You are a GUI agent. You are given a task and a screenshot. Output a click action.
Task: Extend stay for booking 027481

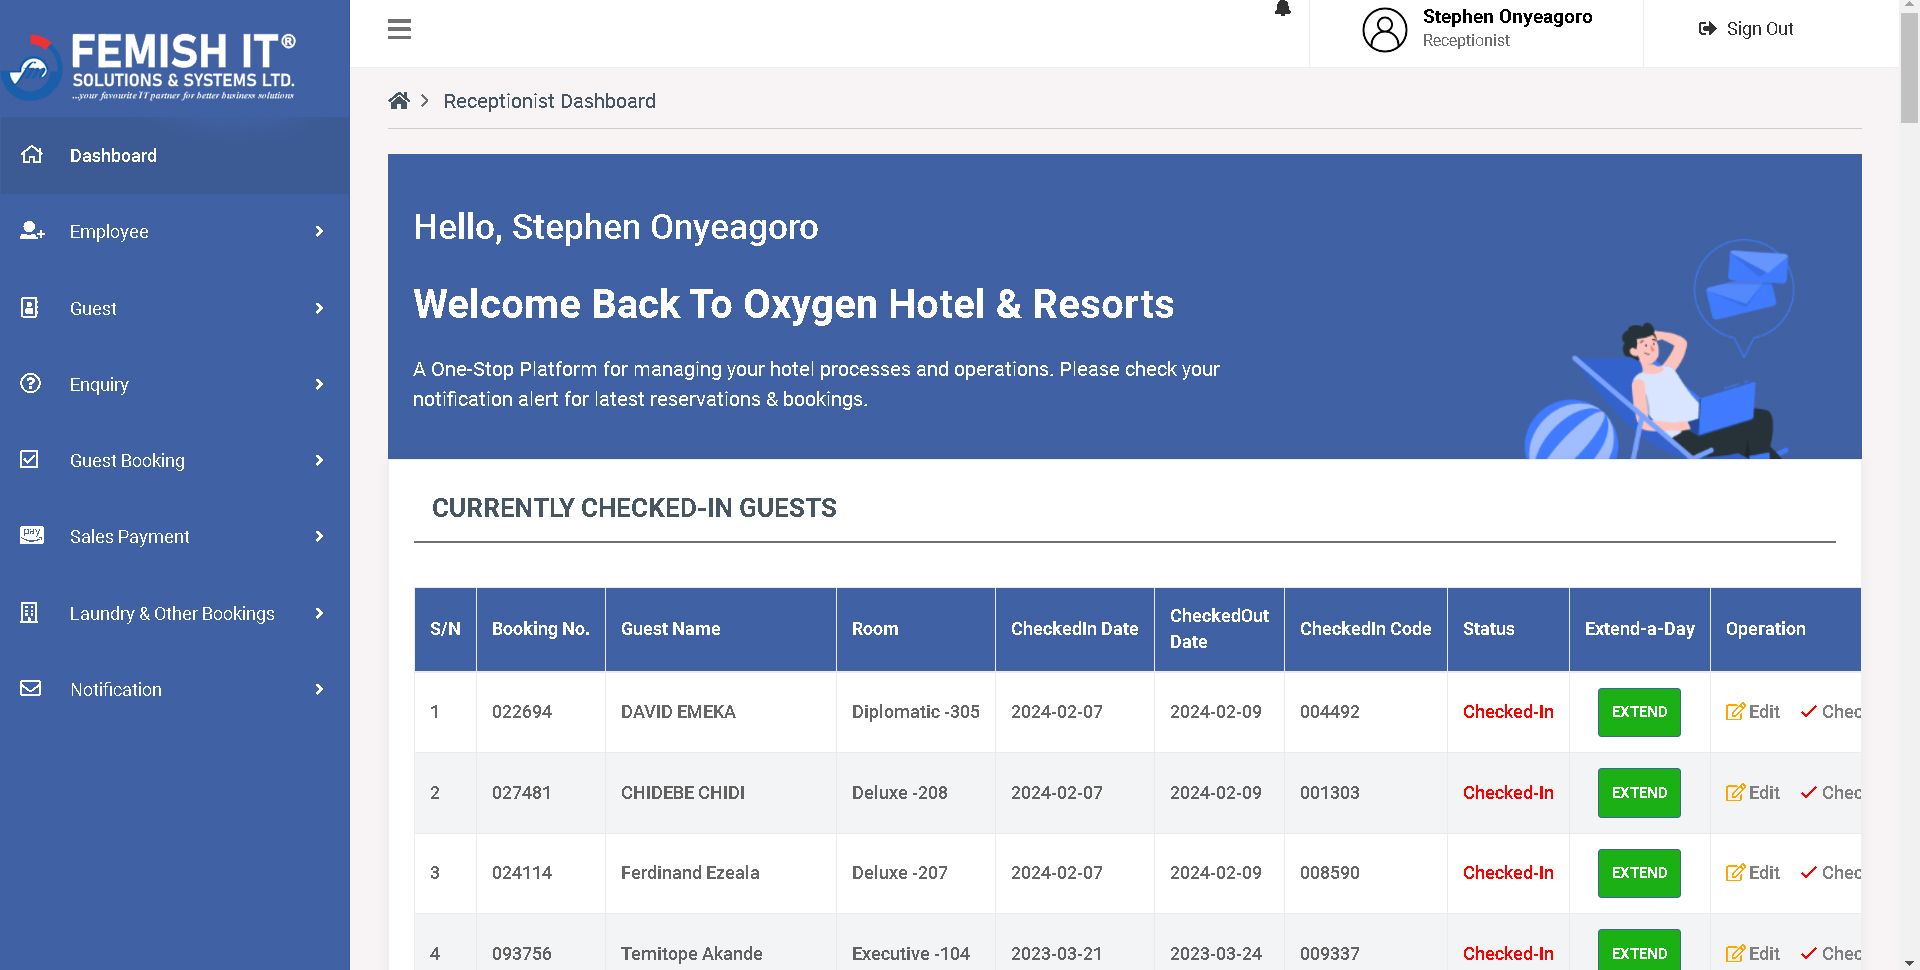(1639, 793)
